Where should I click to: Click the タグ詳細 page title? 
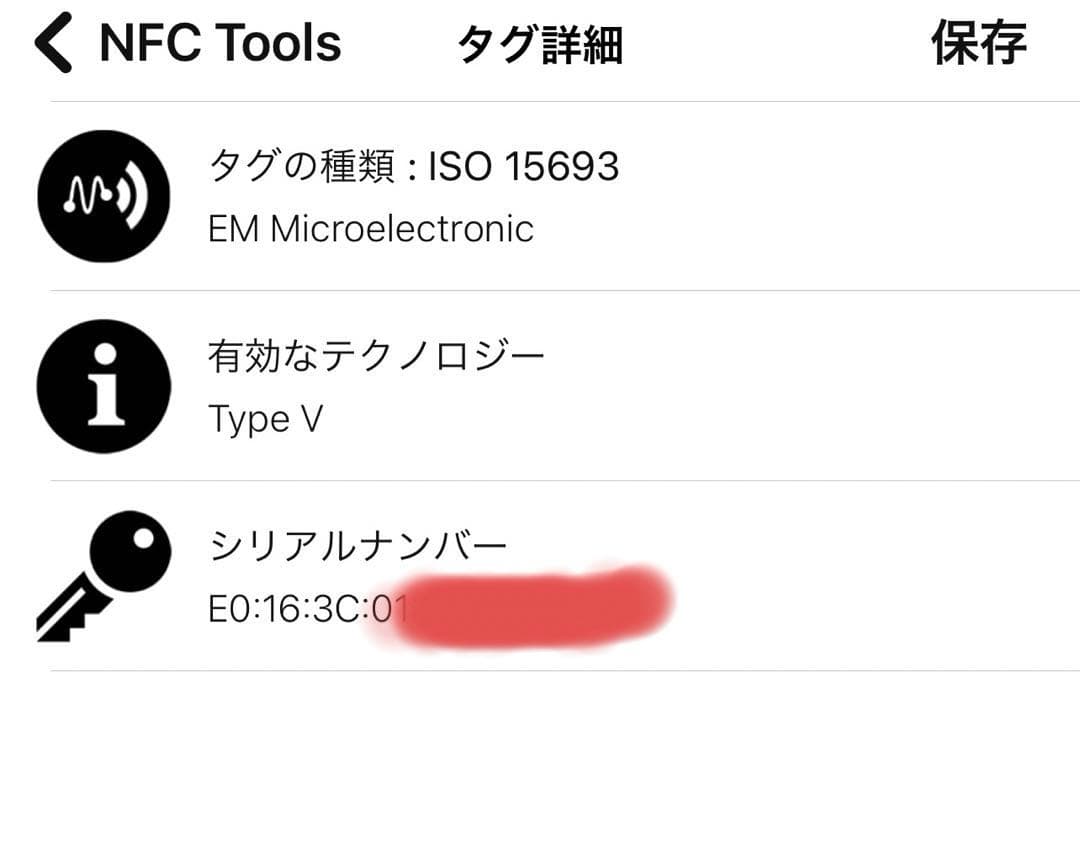click(x=540, y=46)
